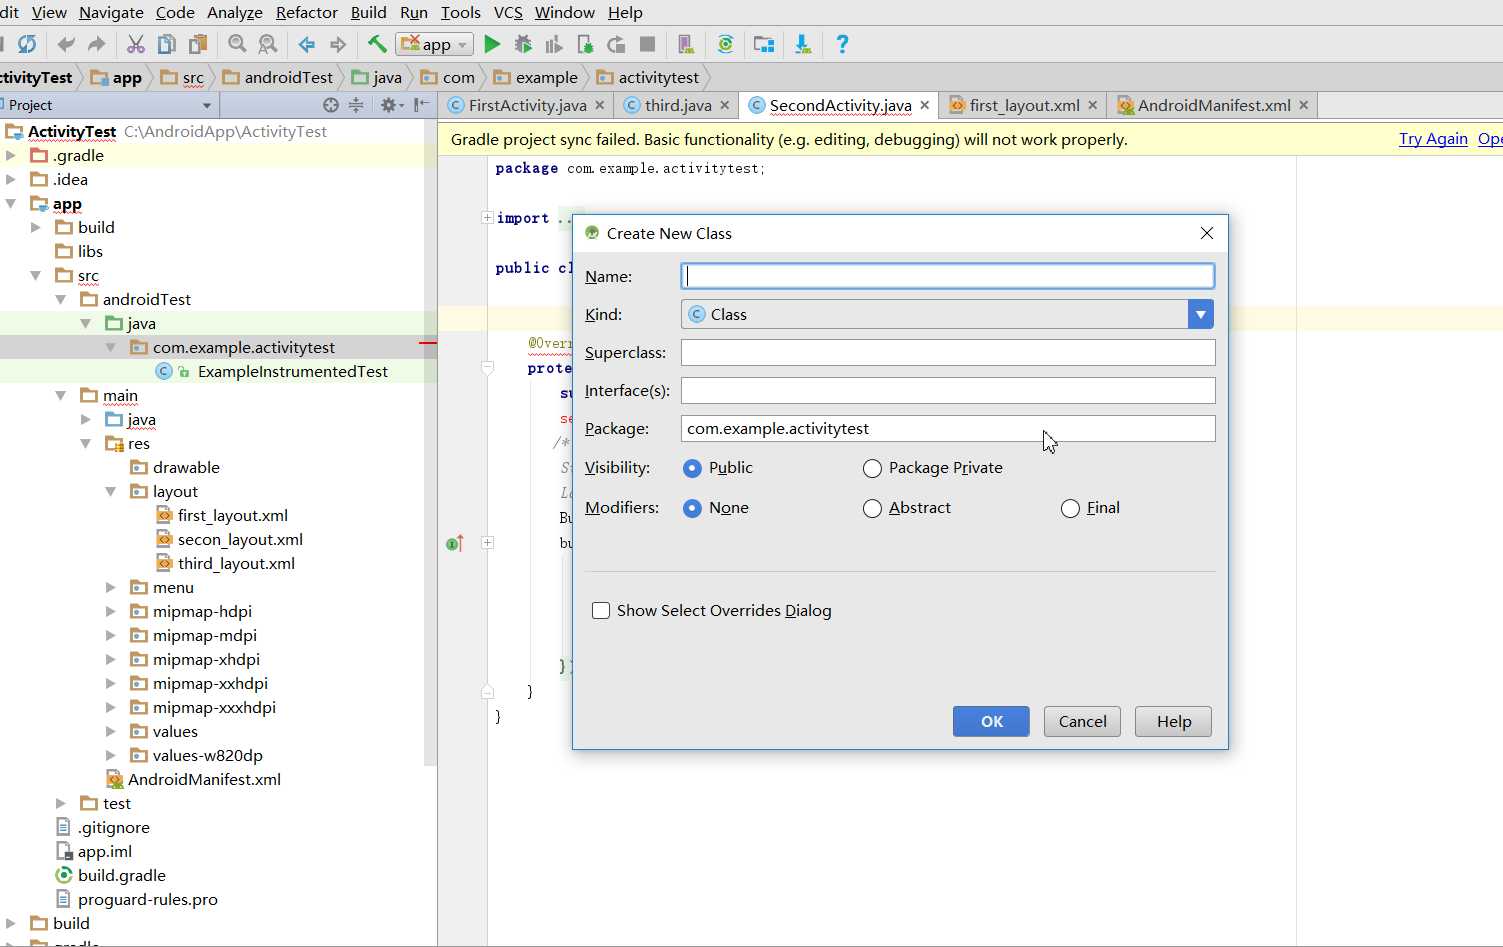Image resolution: width=1503 pixels, height=947 pixels.
Task: Select ExampleInstrumentedTest in the tree
Action: (292, 371)
